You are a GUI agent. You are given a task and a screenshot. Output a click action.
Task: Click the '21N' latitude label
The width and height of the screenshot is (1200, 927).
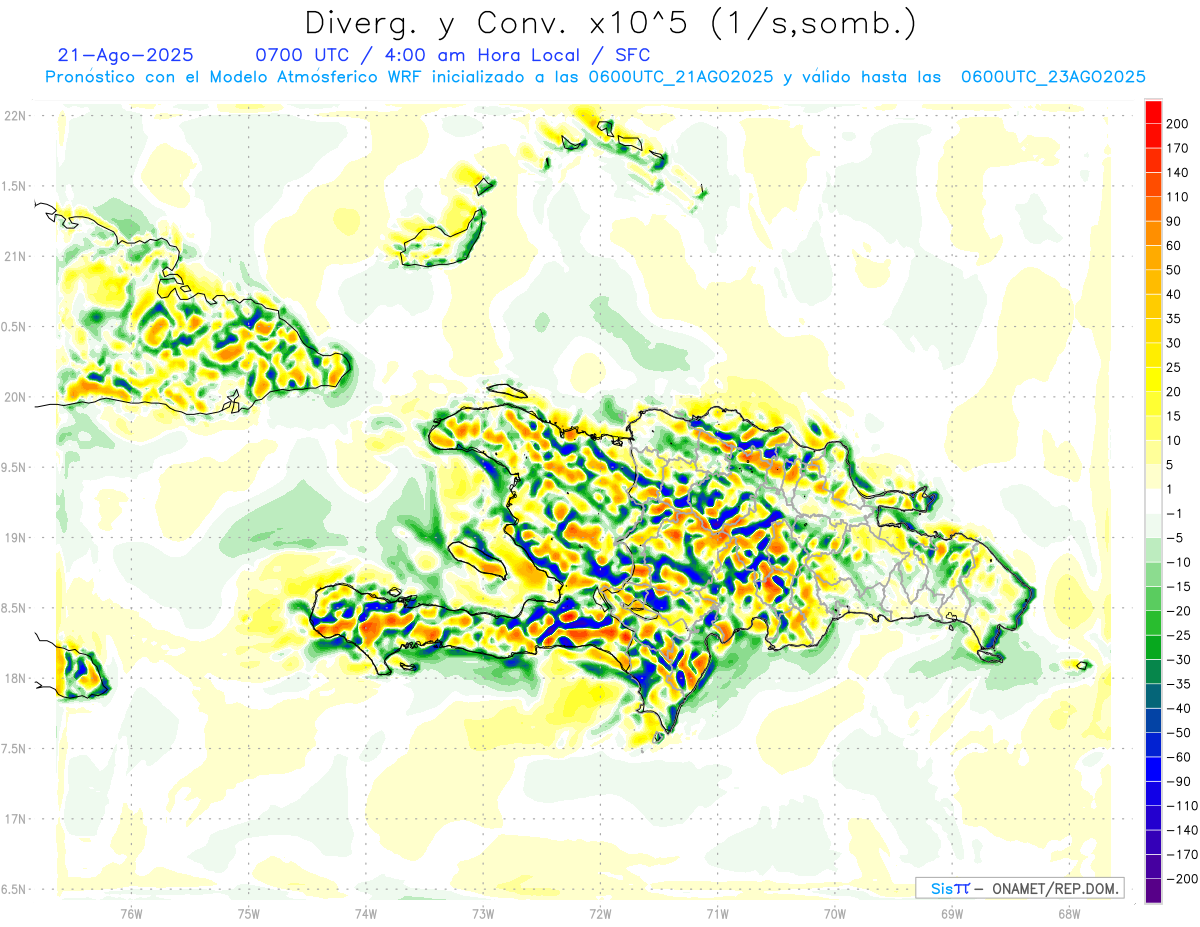[14, 256]
